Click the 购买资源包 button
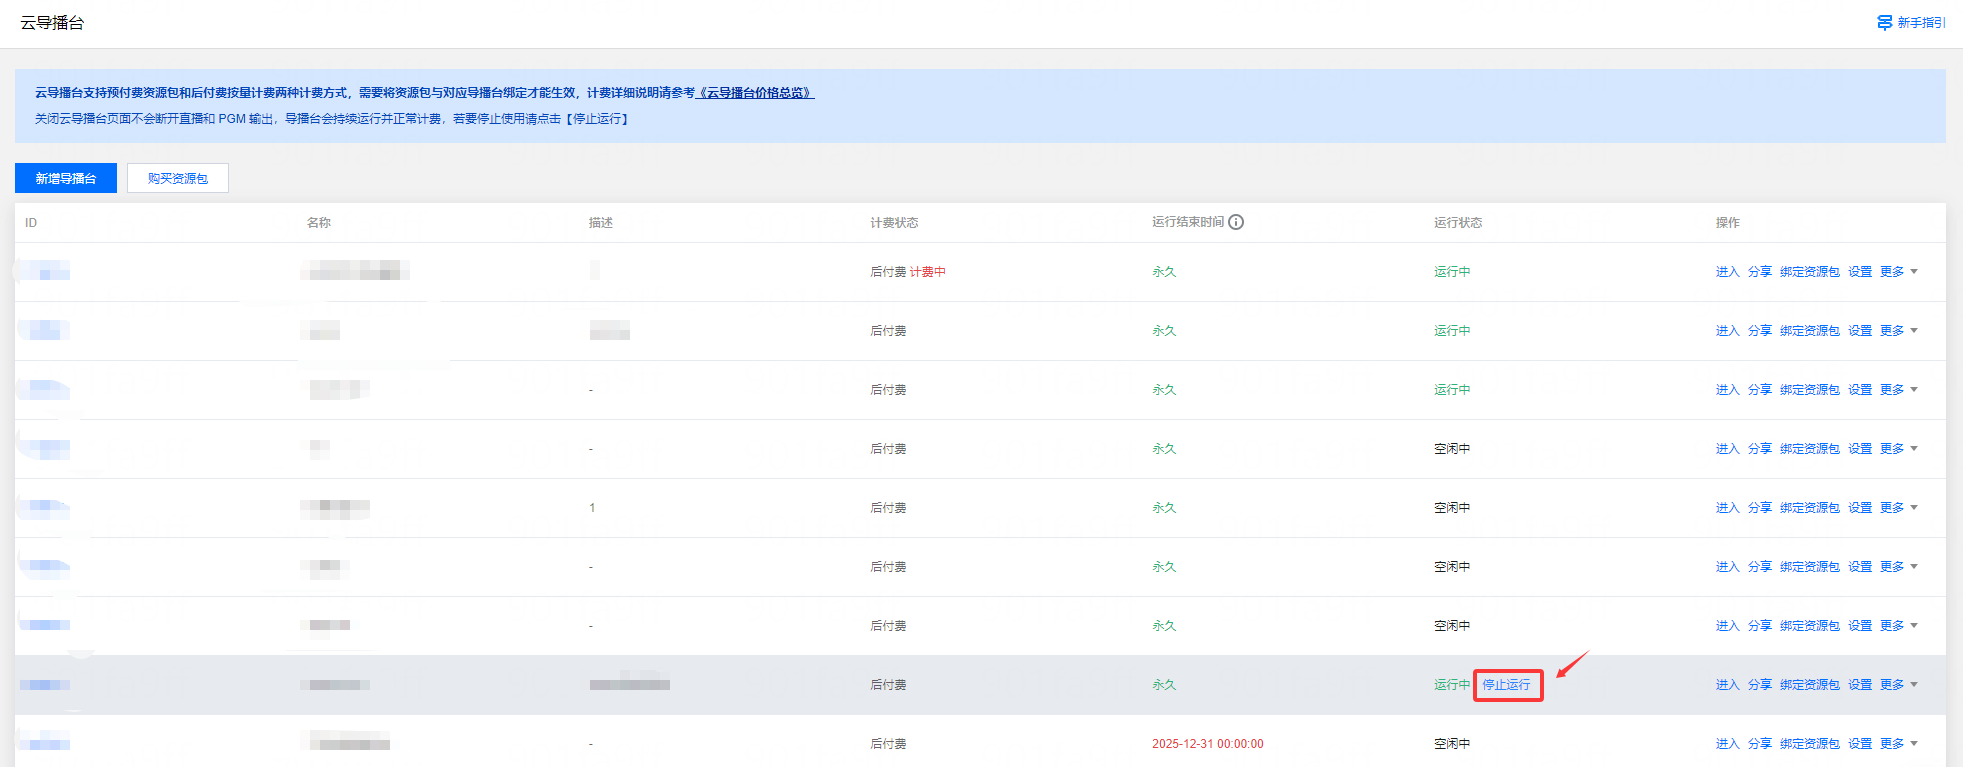Screen dimensions: 1963x767 click(178, 178)
